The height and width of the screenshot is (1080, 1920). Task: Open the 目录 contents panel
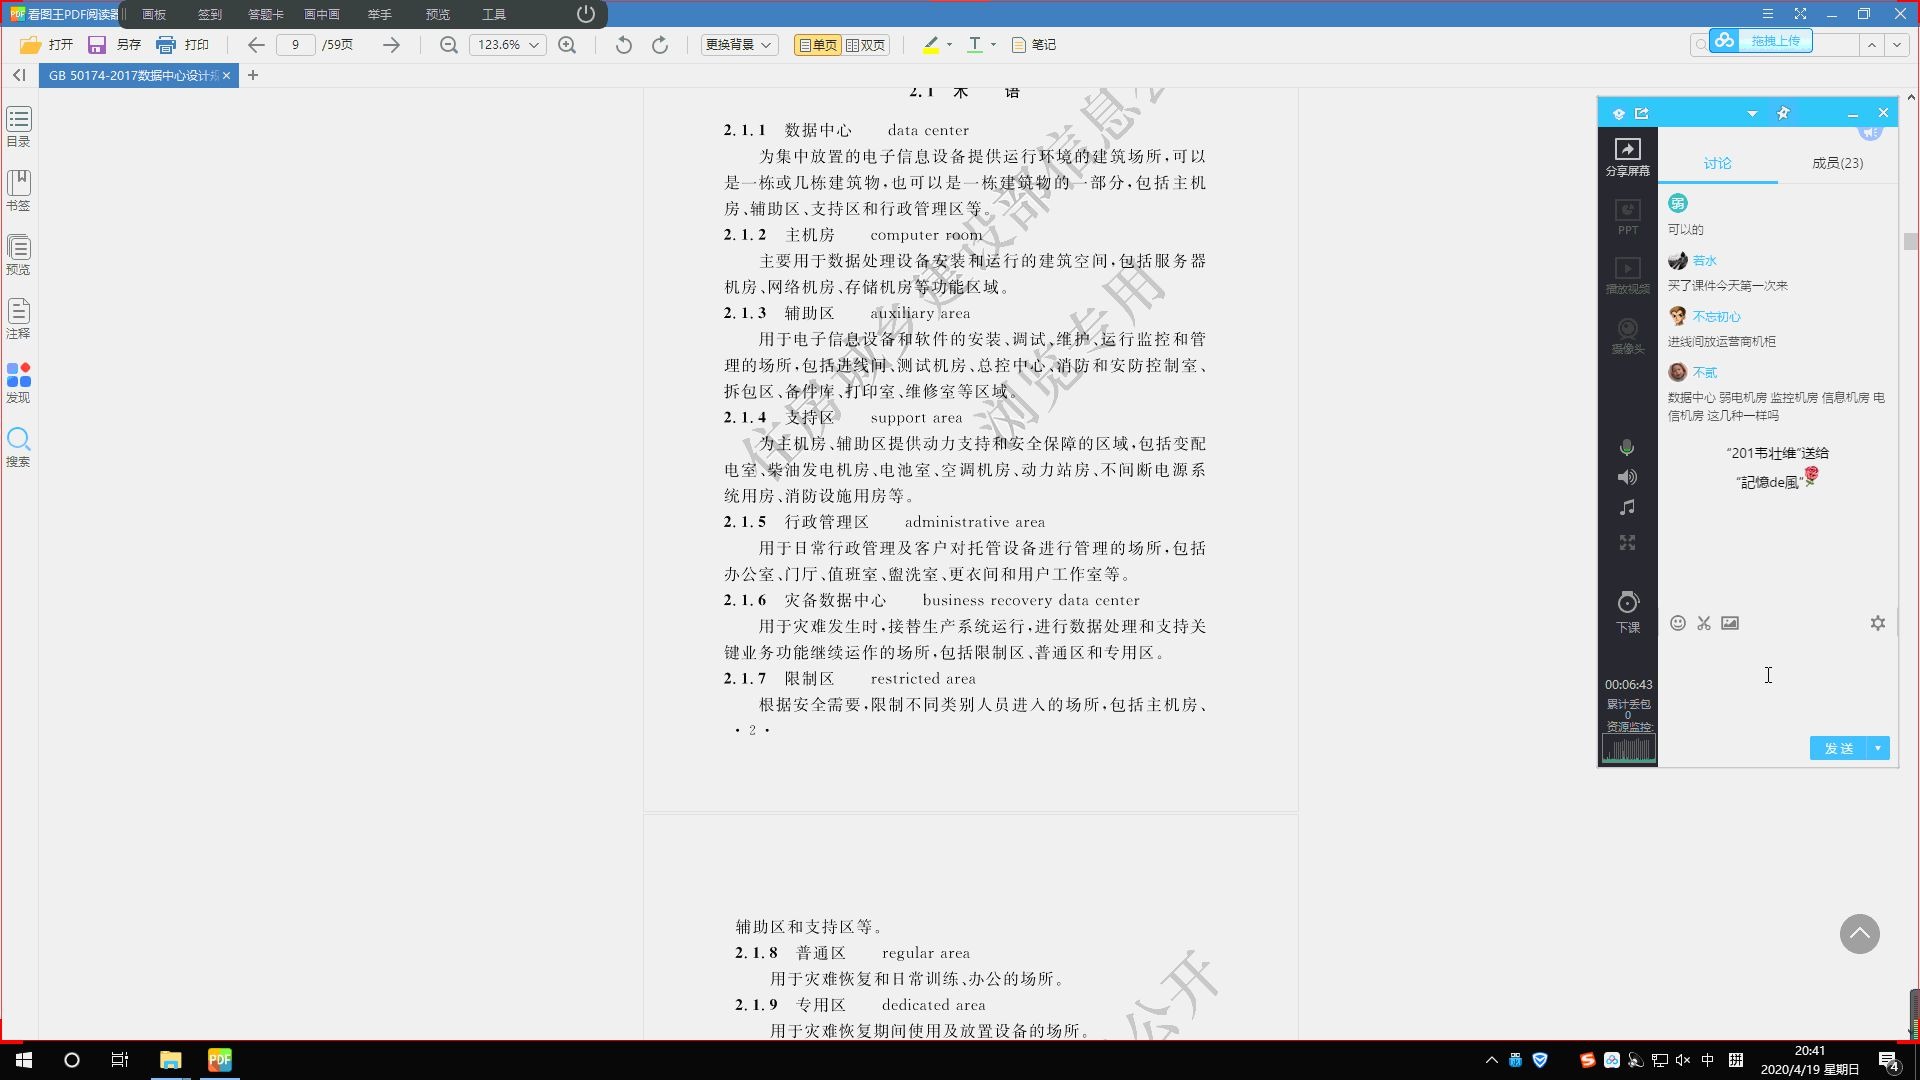tap(19, 127)
